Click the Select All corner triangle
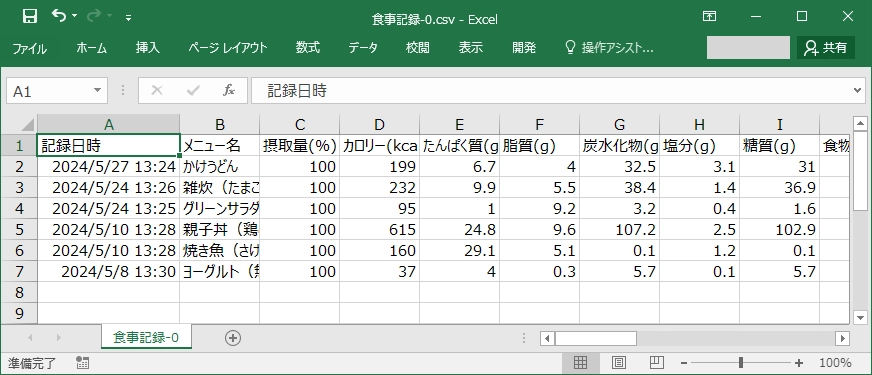This screenshot has height=375, width=872. coord(27,124)
